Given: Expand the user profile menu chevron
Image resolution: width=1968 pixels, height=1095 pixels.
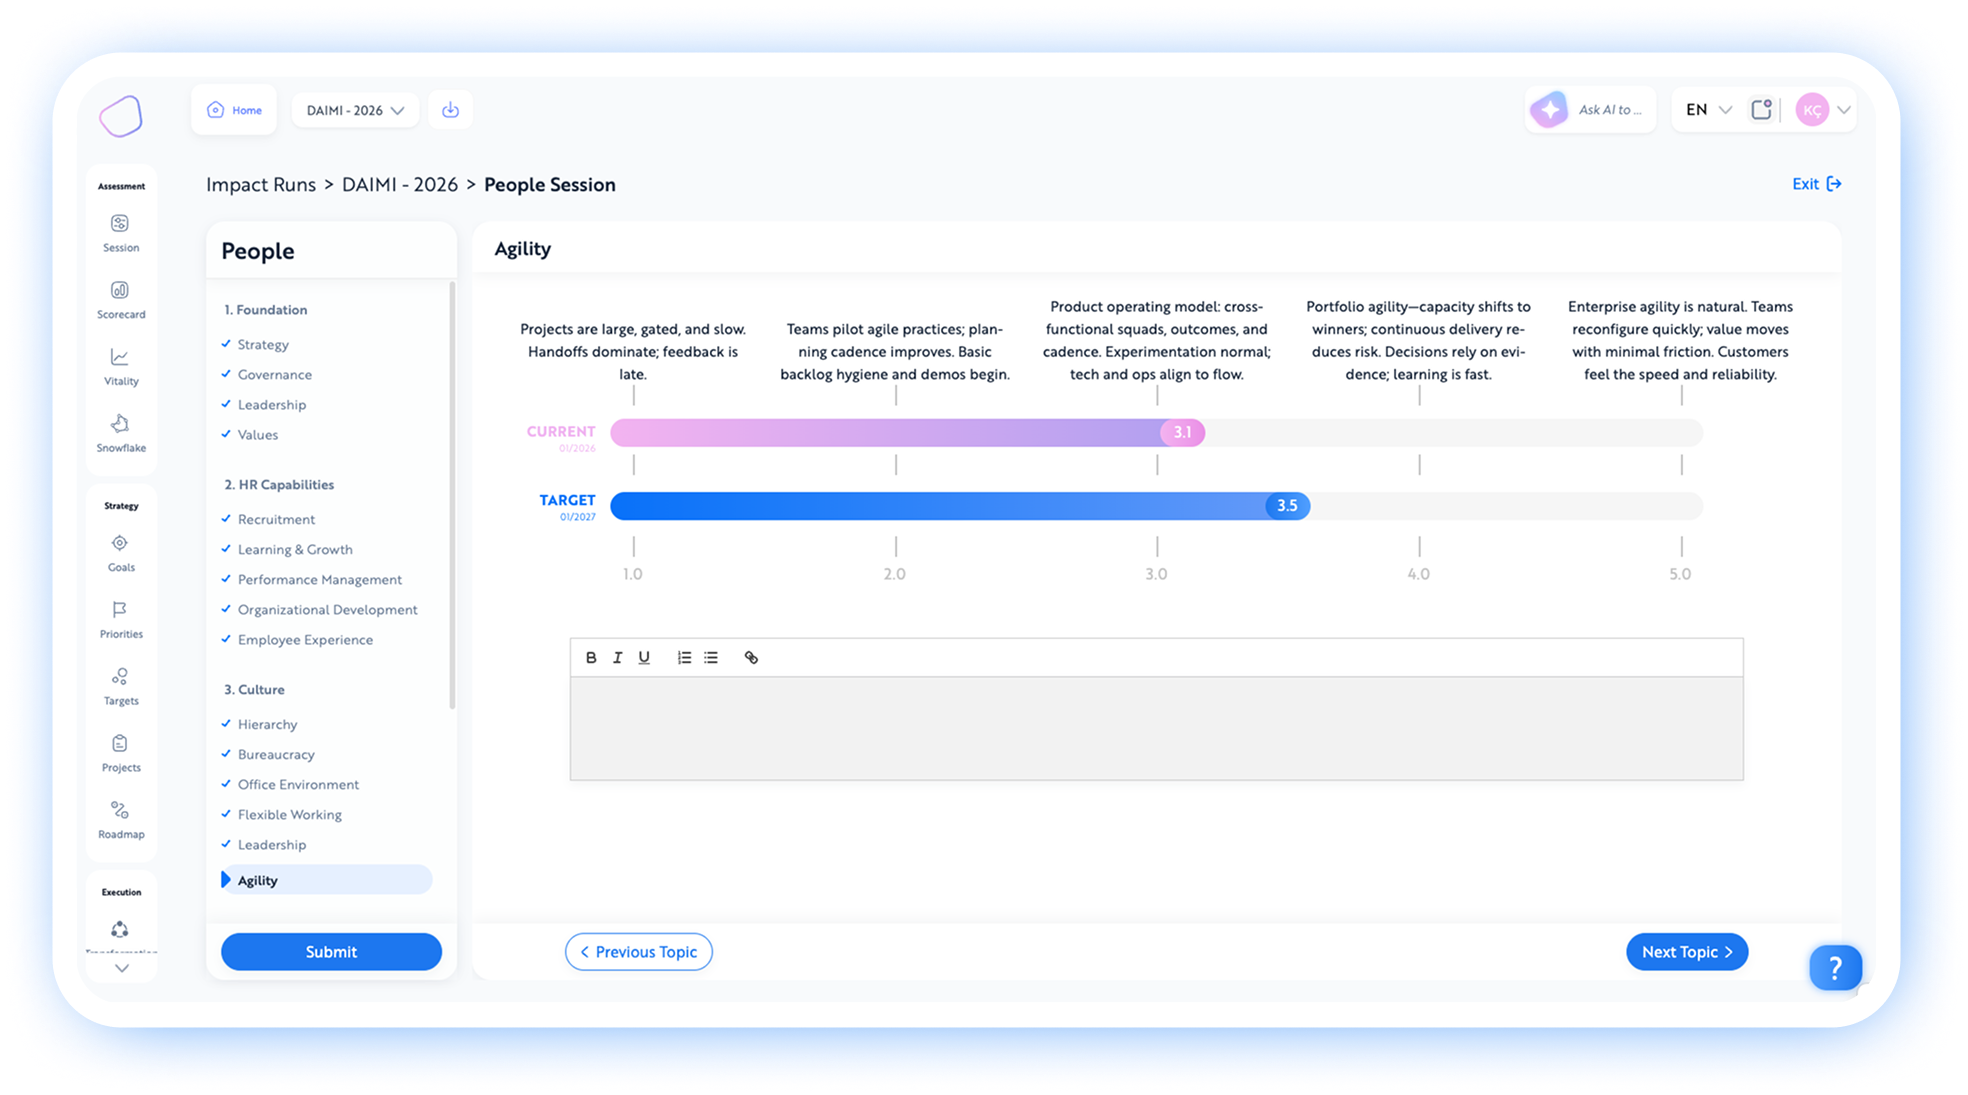Looking at the screenshot, I should click(x=1844, y=110).
